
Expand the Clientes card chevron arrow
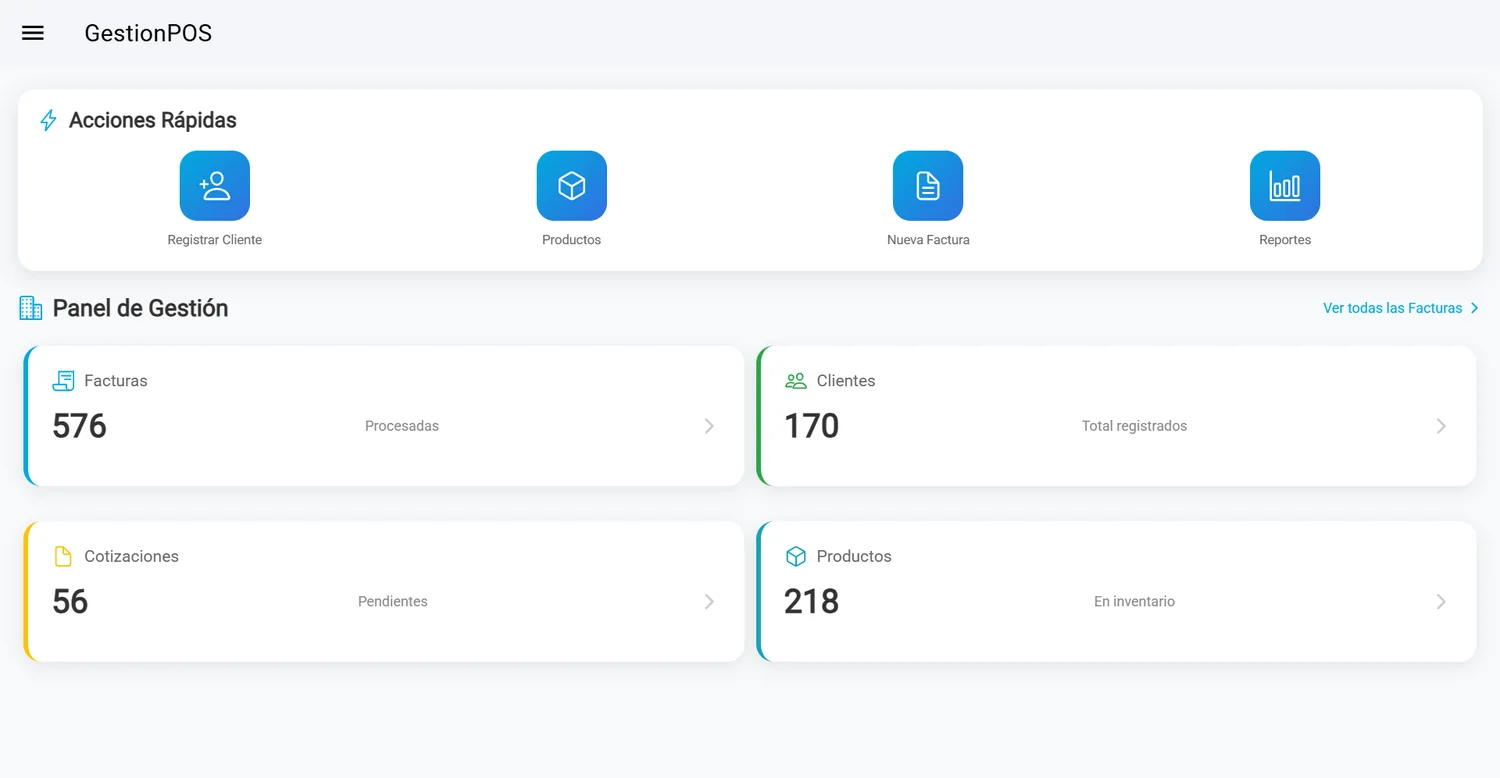coord(1441,426)
